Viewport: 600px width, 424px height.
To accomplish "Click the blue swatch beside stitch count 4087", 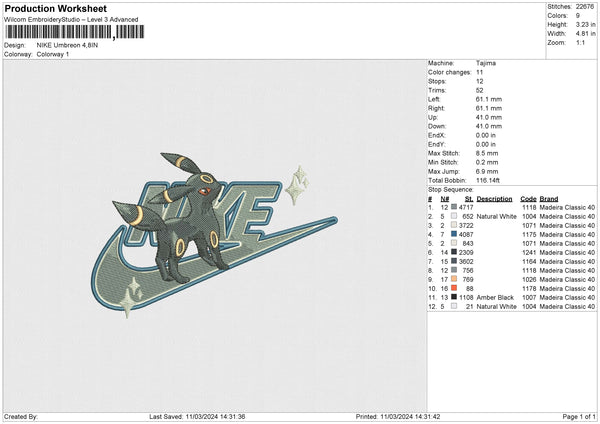I will pos(454,234).
